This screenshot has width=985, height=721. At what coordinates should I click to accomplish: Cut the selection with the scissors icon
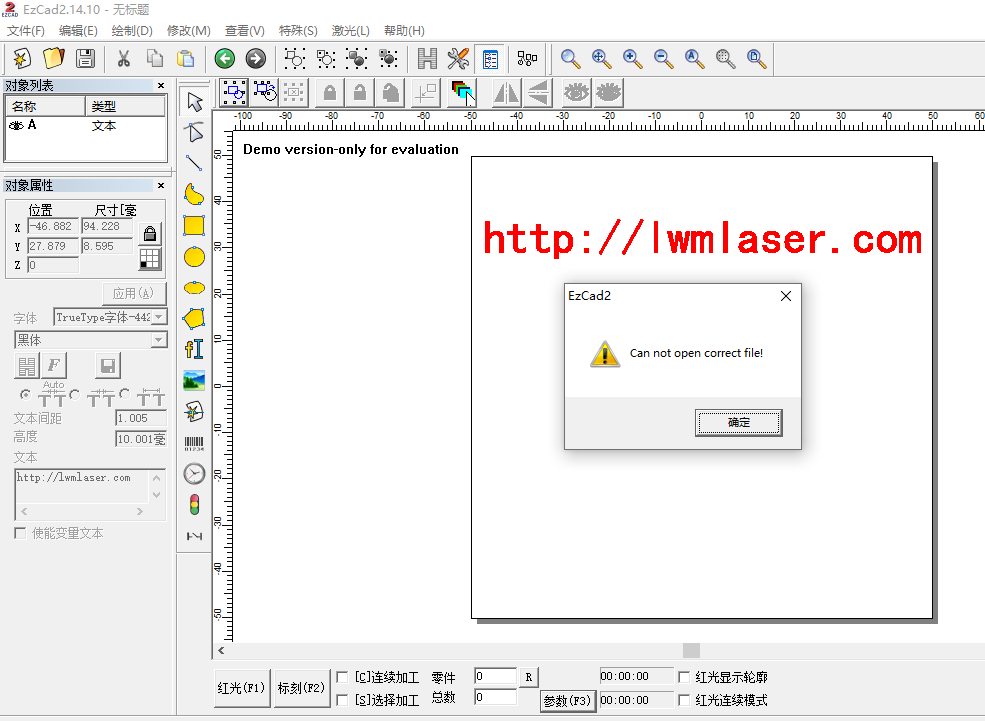click(x=124, y=59)
